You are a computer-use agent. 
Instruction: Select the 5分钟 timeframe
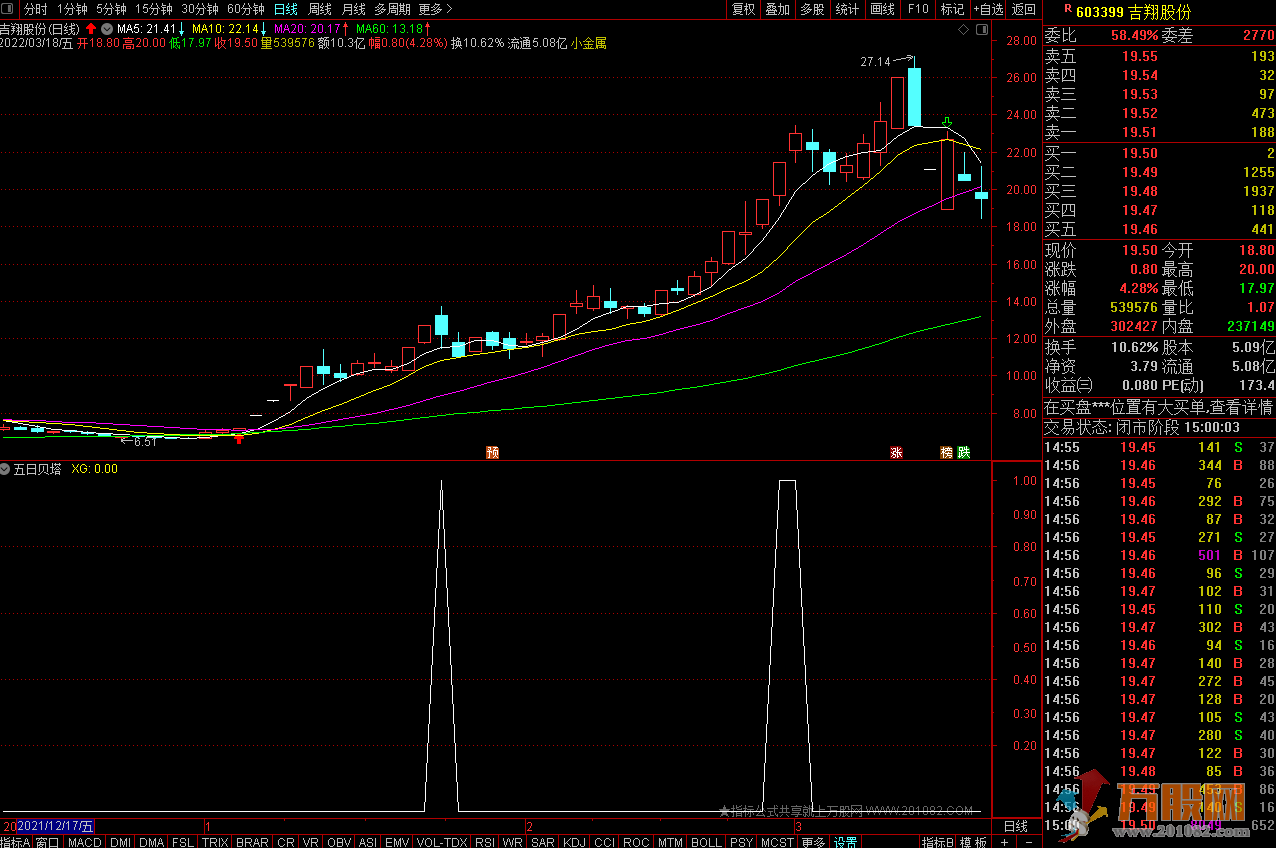(111, 9)
